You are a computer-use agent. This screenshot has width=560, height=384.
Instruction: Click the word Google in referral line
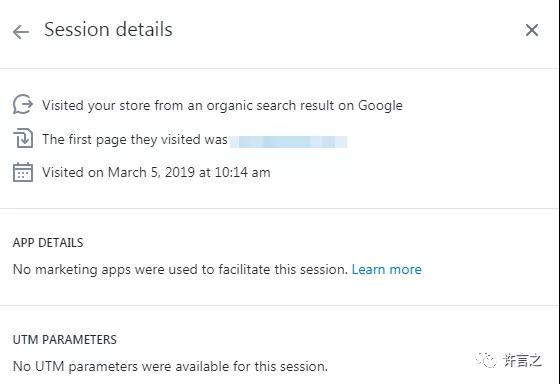tap(380, 106)
